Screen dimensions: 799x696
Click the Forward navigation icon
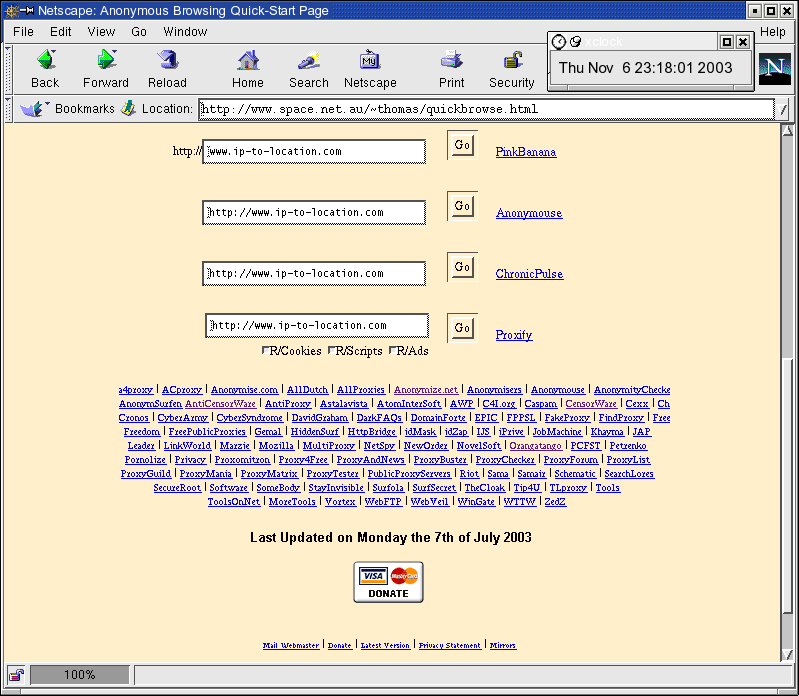[106, 60]
